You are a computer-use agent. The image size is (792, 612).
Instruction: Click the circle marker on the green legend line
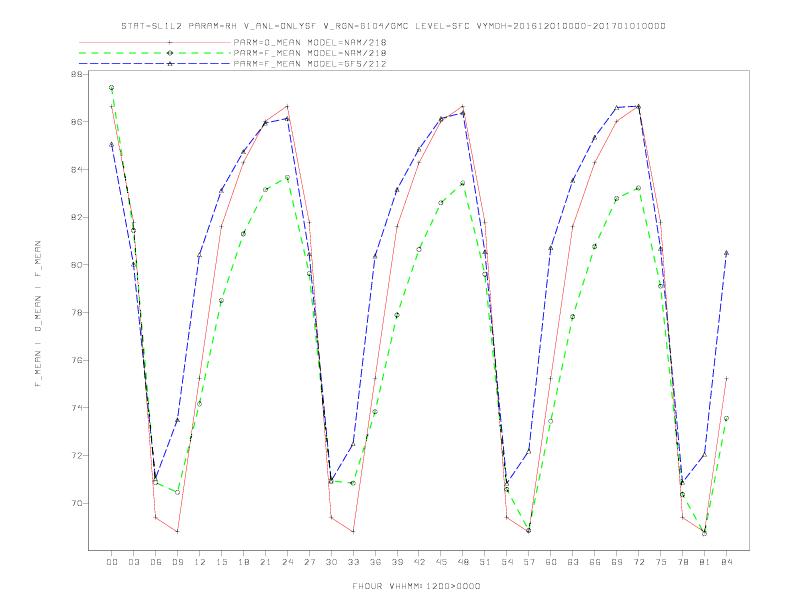[x=170, y=53]
